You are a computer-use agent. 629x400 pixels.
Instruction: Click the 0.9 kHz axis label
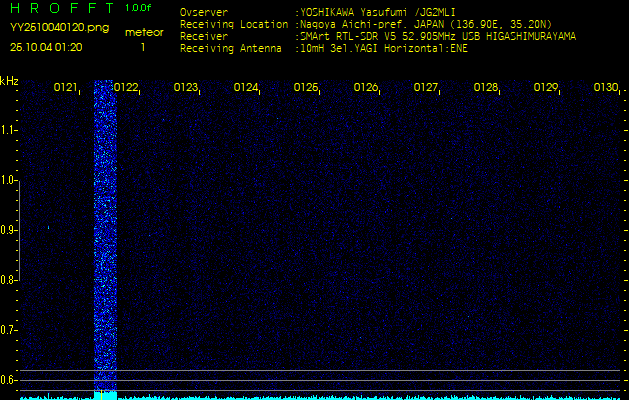click(x=7, y=230)
